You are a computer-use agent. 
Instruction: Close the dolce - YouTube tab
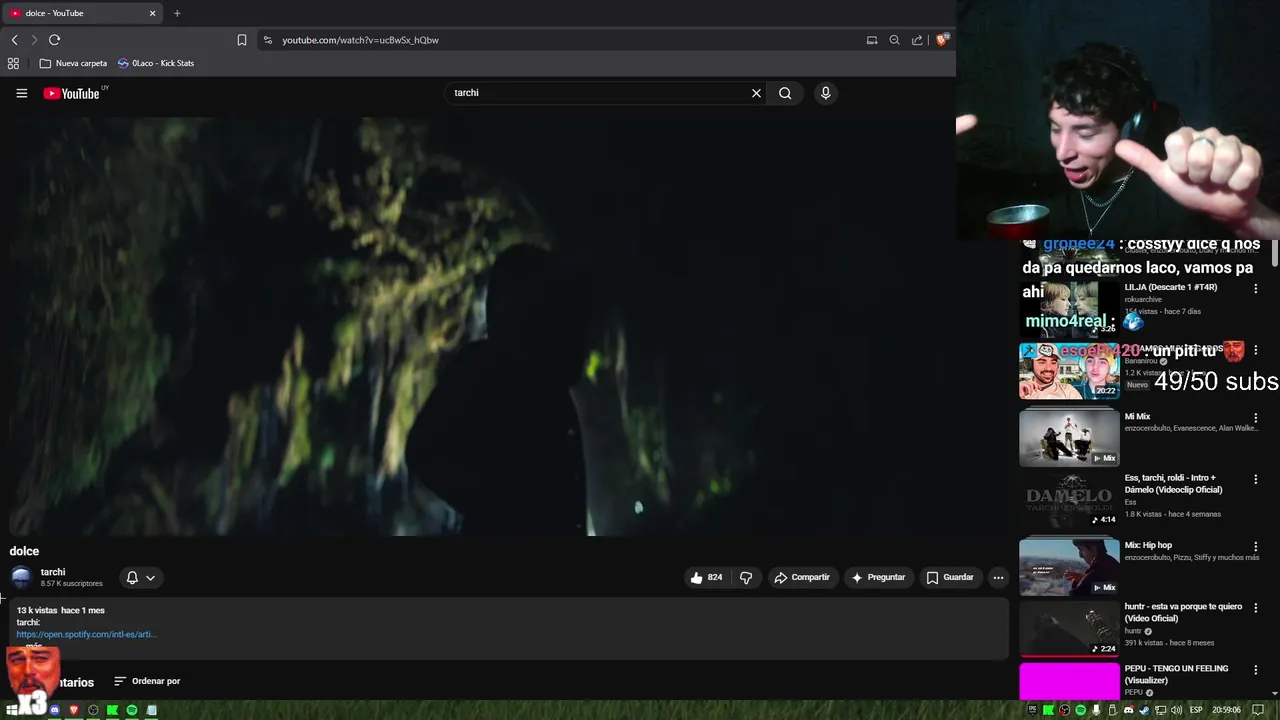[x=152, y=13]
